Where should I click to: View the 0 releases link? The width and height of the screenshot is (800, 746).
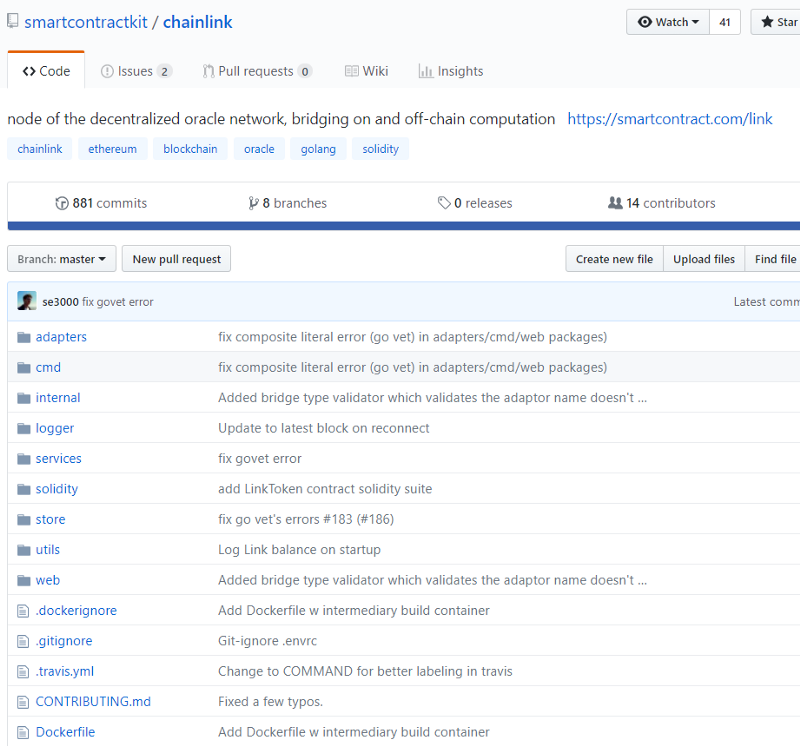[x=475, y=203]
